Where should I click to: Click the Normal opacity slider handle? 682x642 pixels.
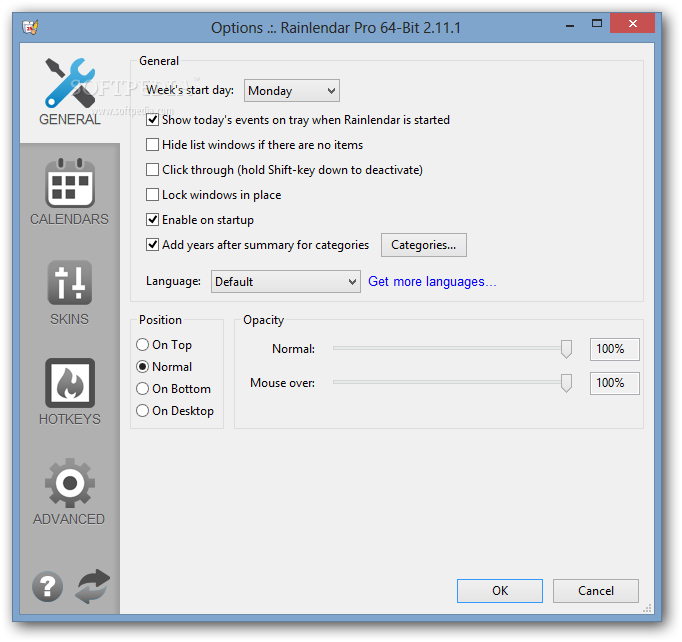click(x=566, y=349)
